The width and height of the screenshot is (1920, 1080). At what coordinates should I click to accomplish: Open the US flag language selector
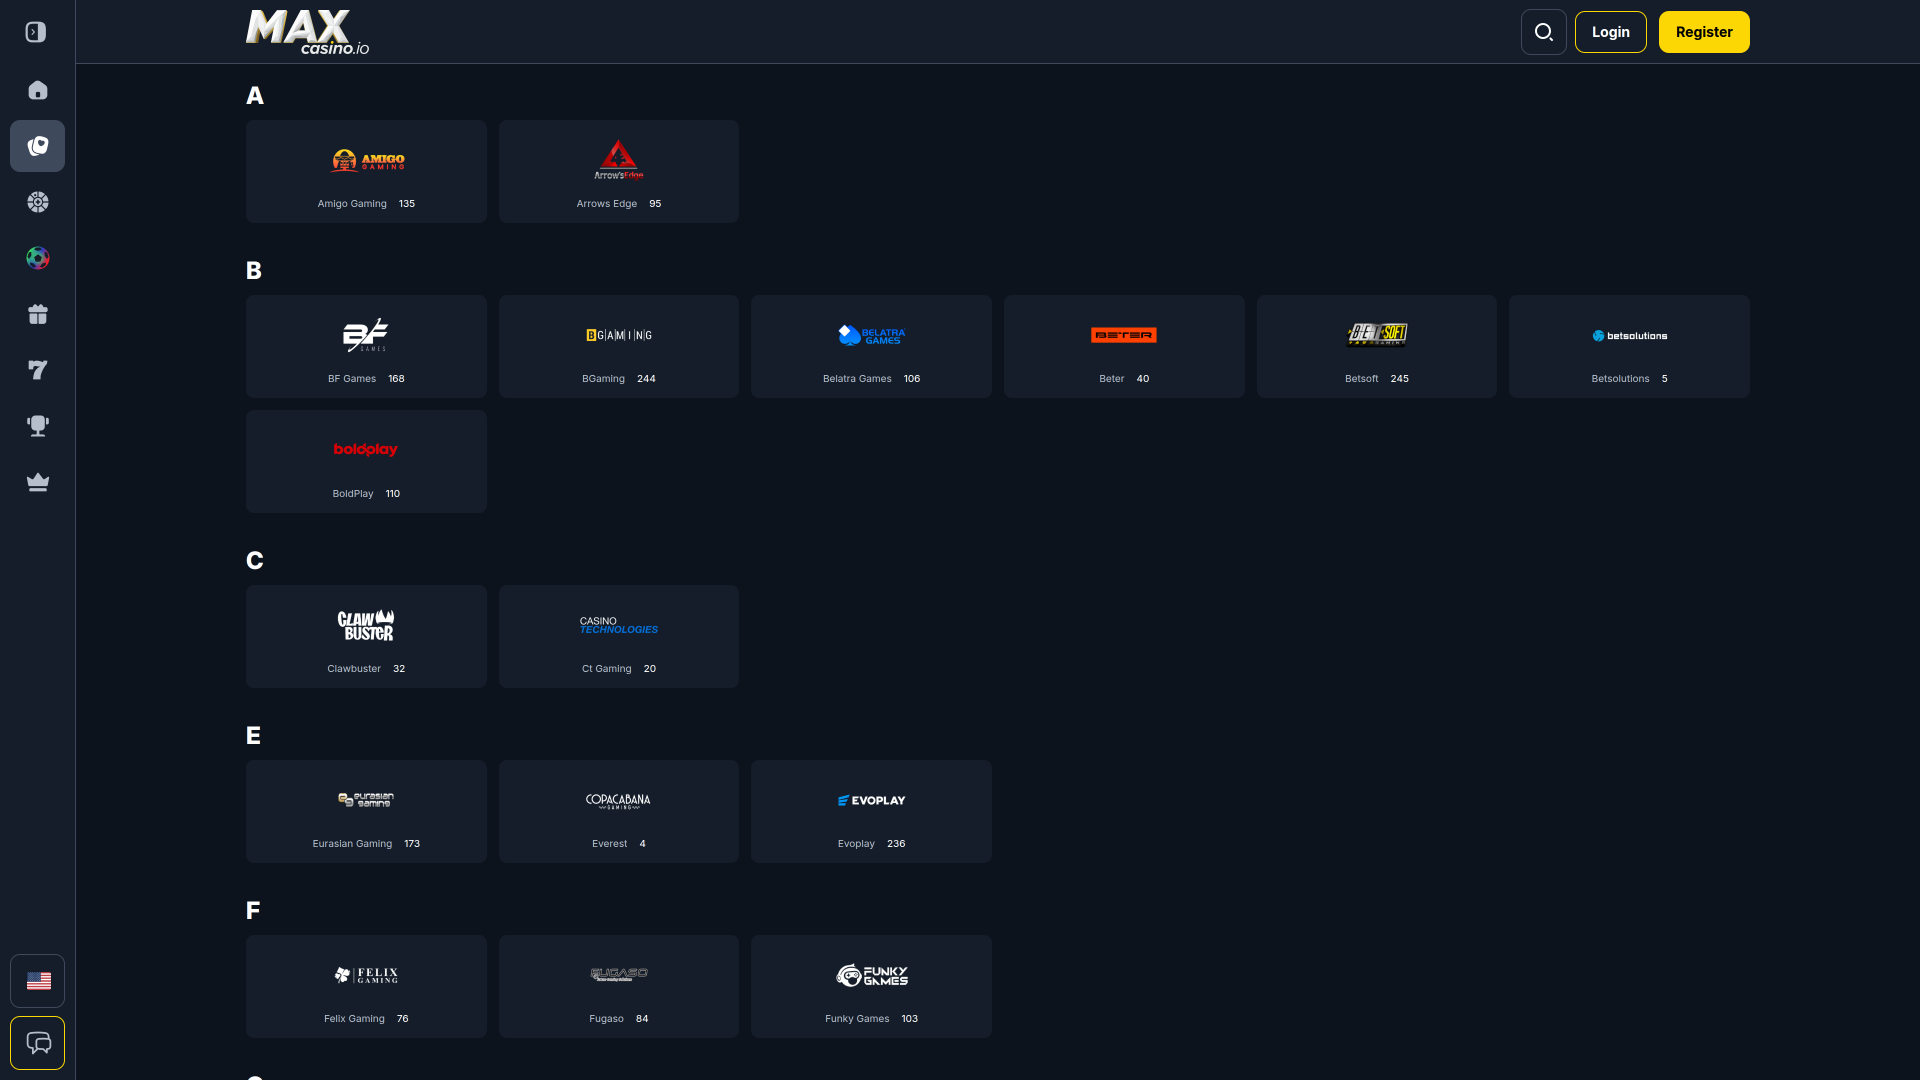point(38,981)
